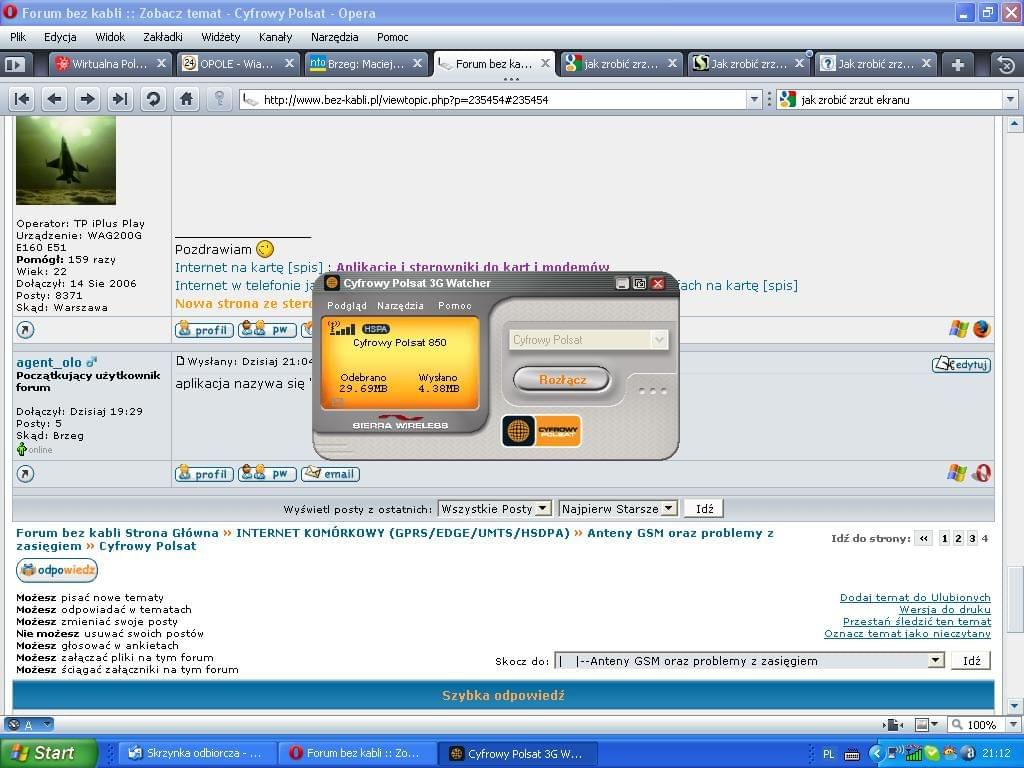
Task: Open the search engine dropdown arrow
Action: (x=1010, y=99)
